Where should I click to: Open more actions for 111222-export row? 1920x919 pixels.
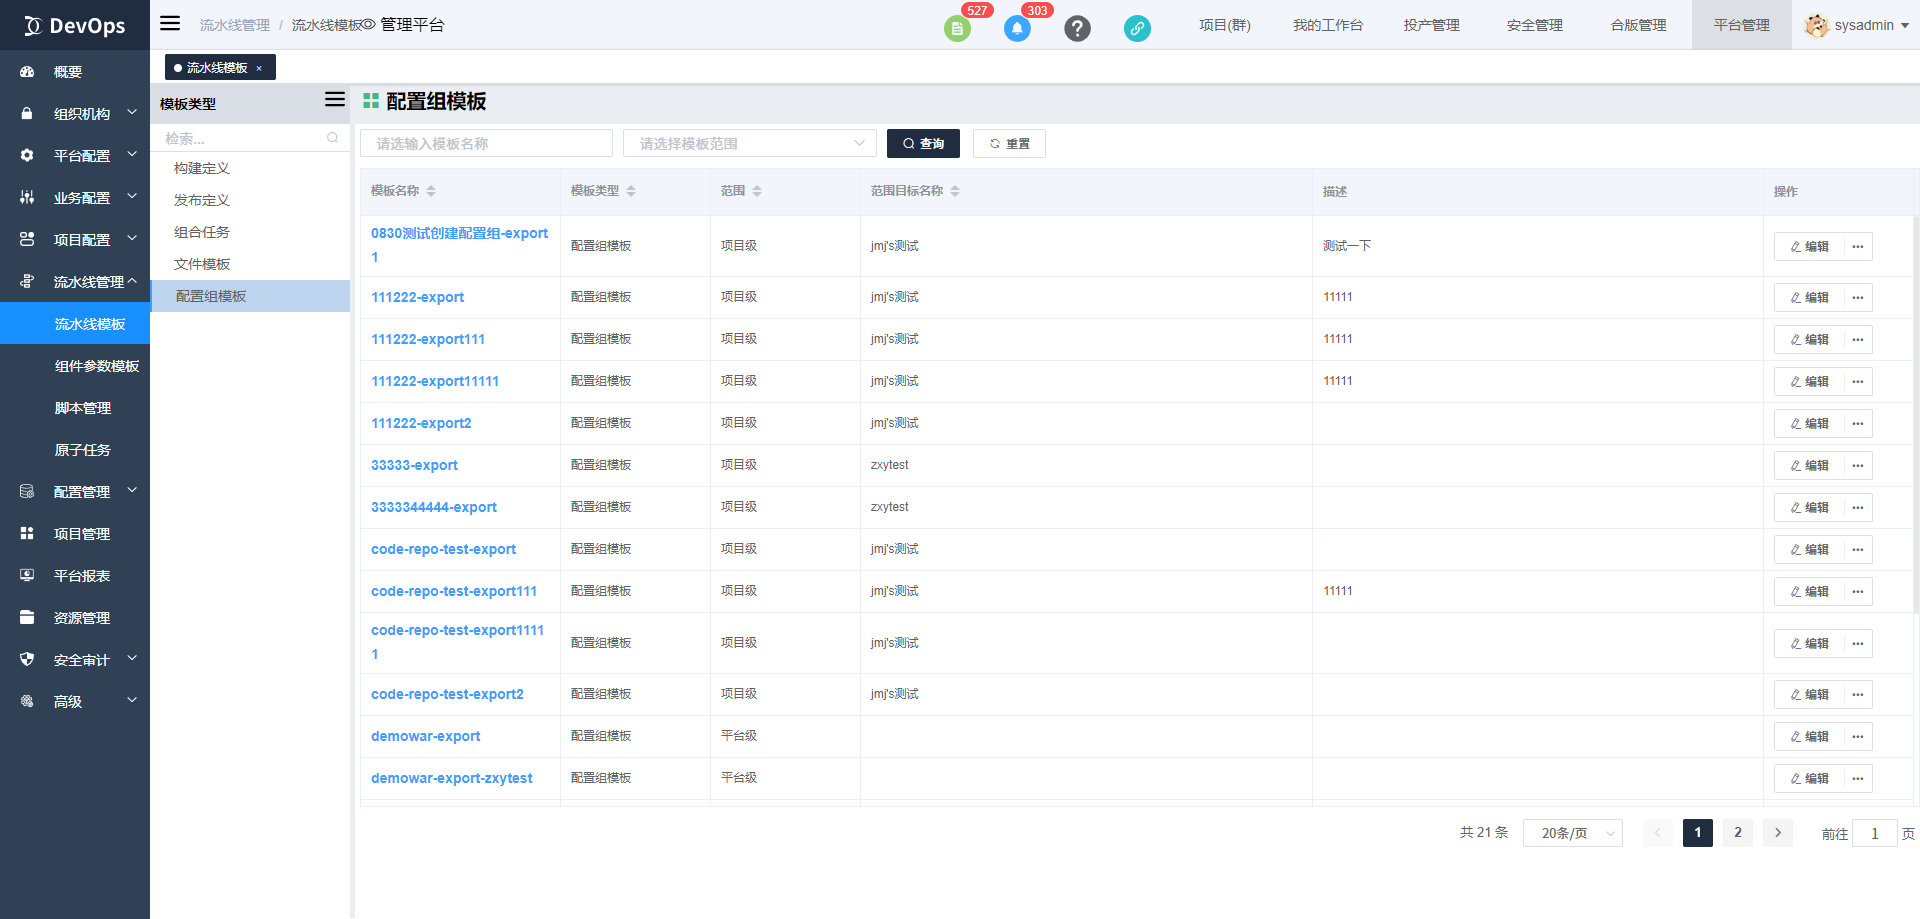(x=1858, y=298)
